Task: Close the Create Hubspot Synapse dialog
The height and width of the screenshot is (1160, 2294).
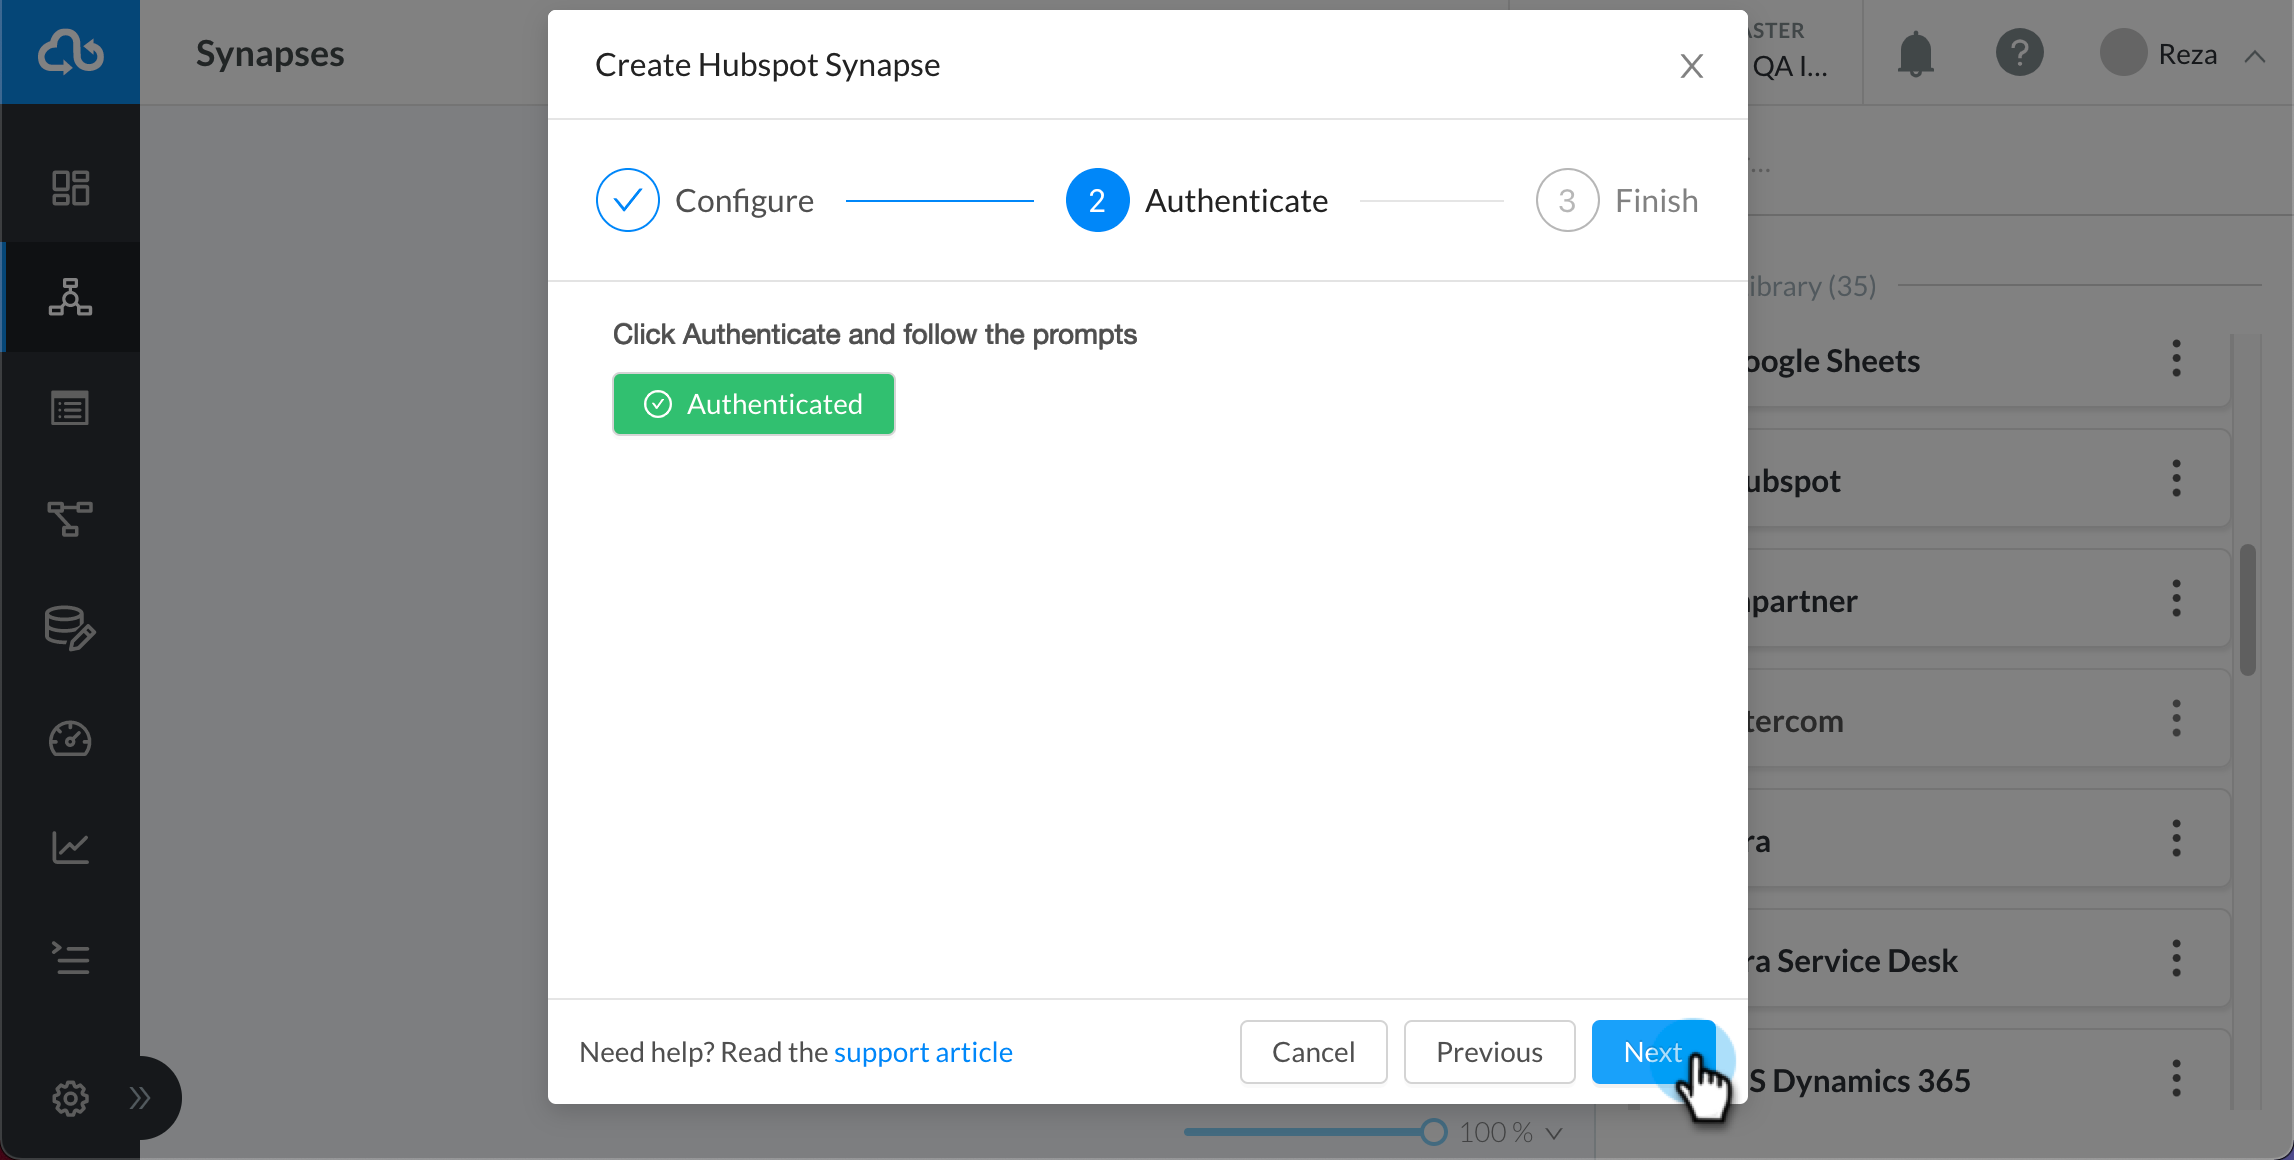Action: pyautogui.click(x=1692, y=66)
